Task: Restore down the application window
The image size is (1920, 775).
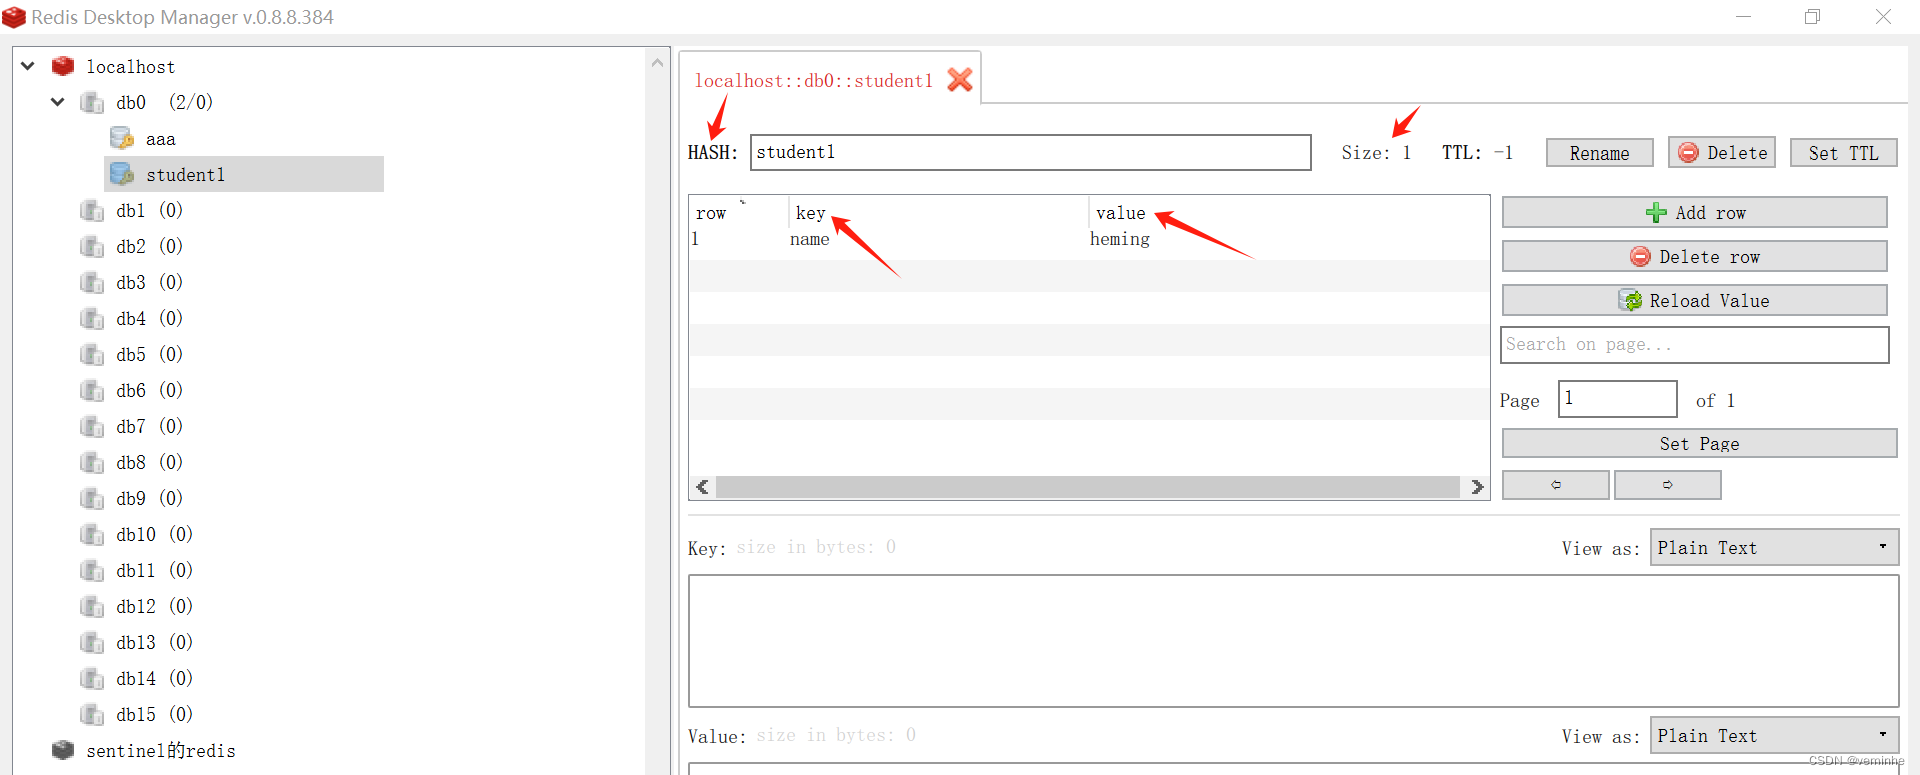Action: (1812, 17)
